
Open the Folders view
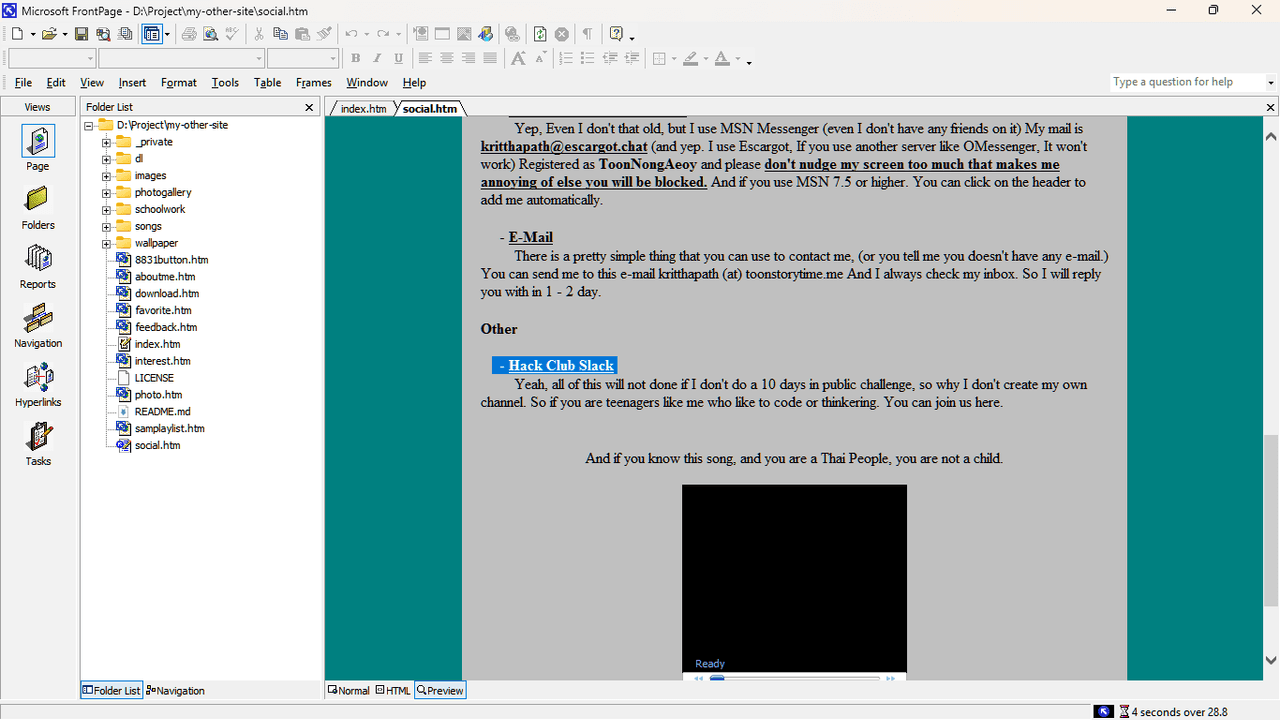(x=38, y=207)
